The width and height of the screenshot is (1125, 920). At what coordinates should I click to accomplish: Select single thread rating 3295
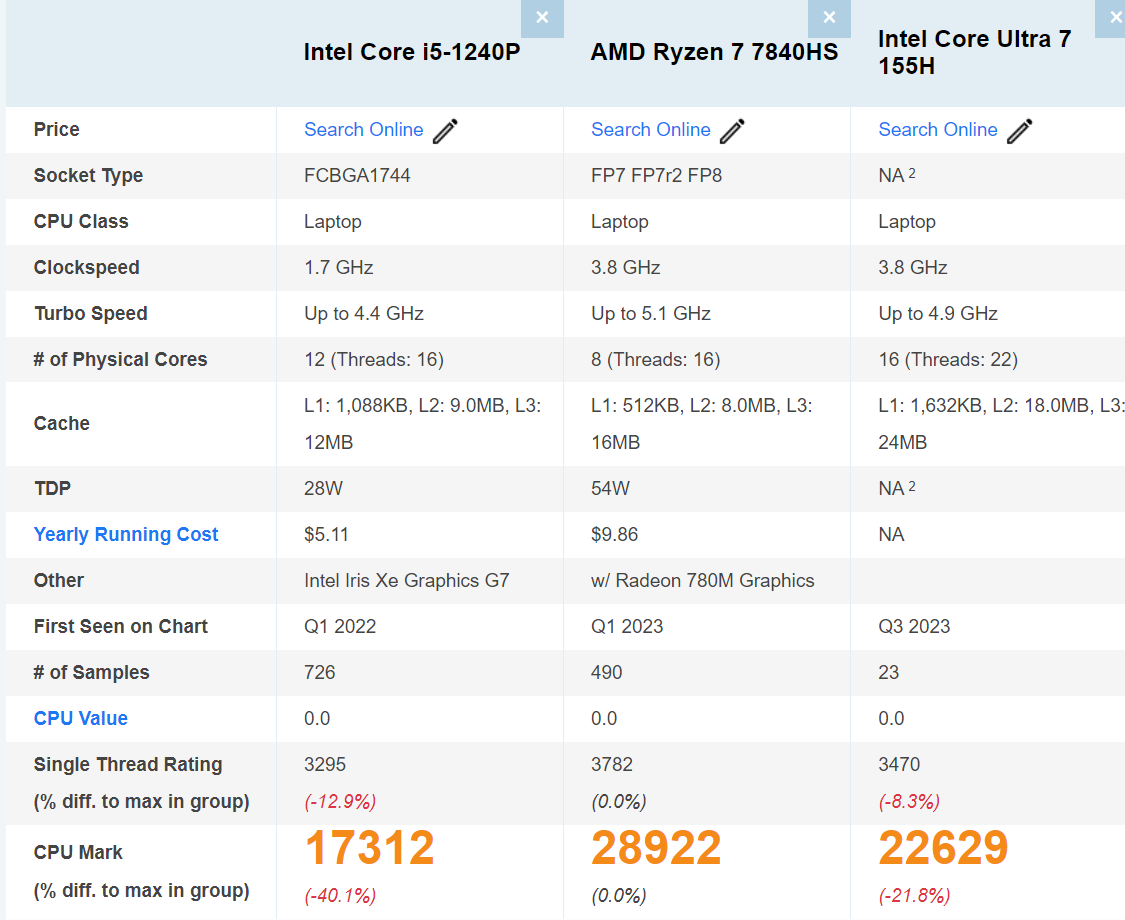(325, 764)
